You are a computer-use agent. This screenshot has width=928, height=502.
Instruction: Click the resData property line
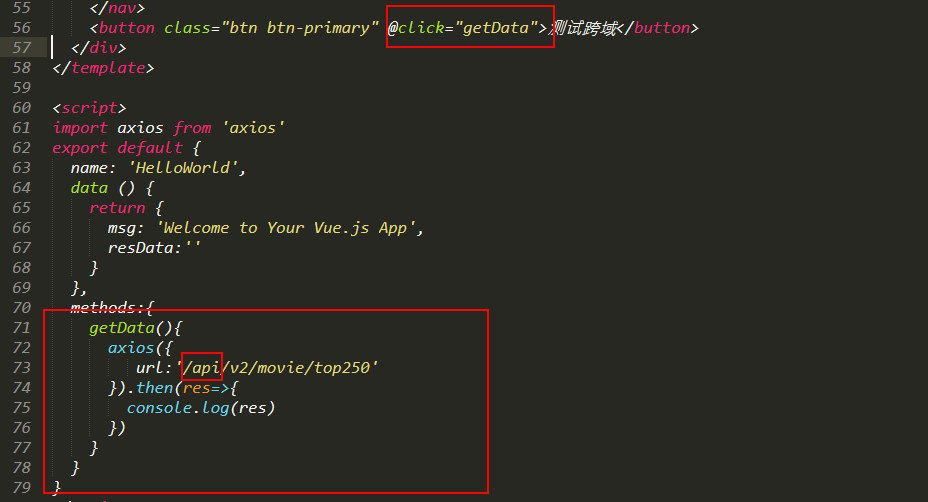tap(154, 247)
